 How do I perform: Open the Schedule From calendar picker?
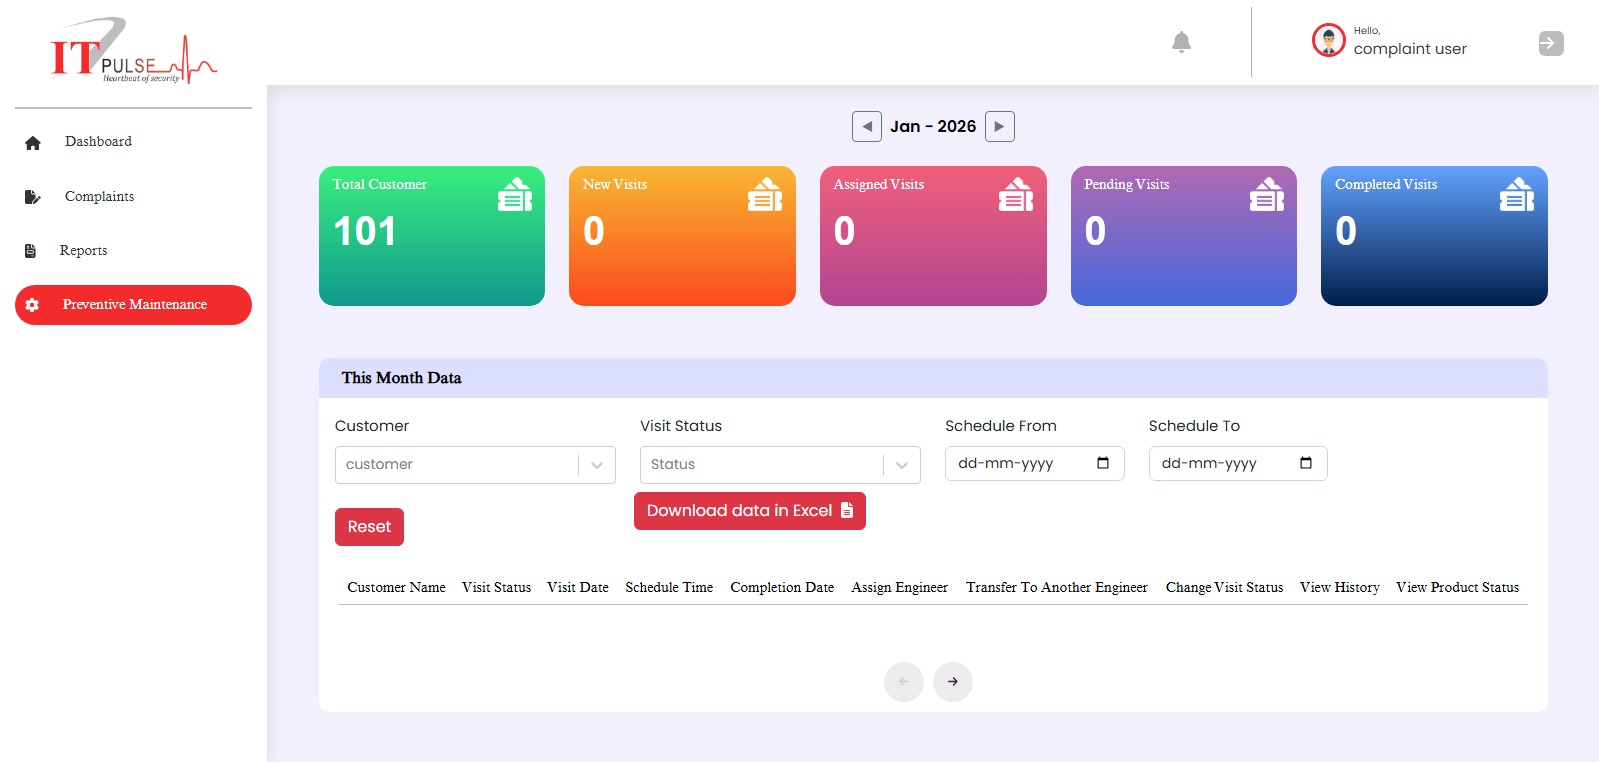coord(1103,463)
